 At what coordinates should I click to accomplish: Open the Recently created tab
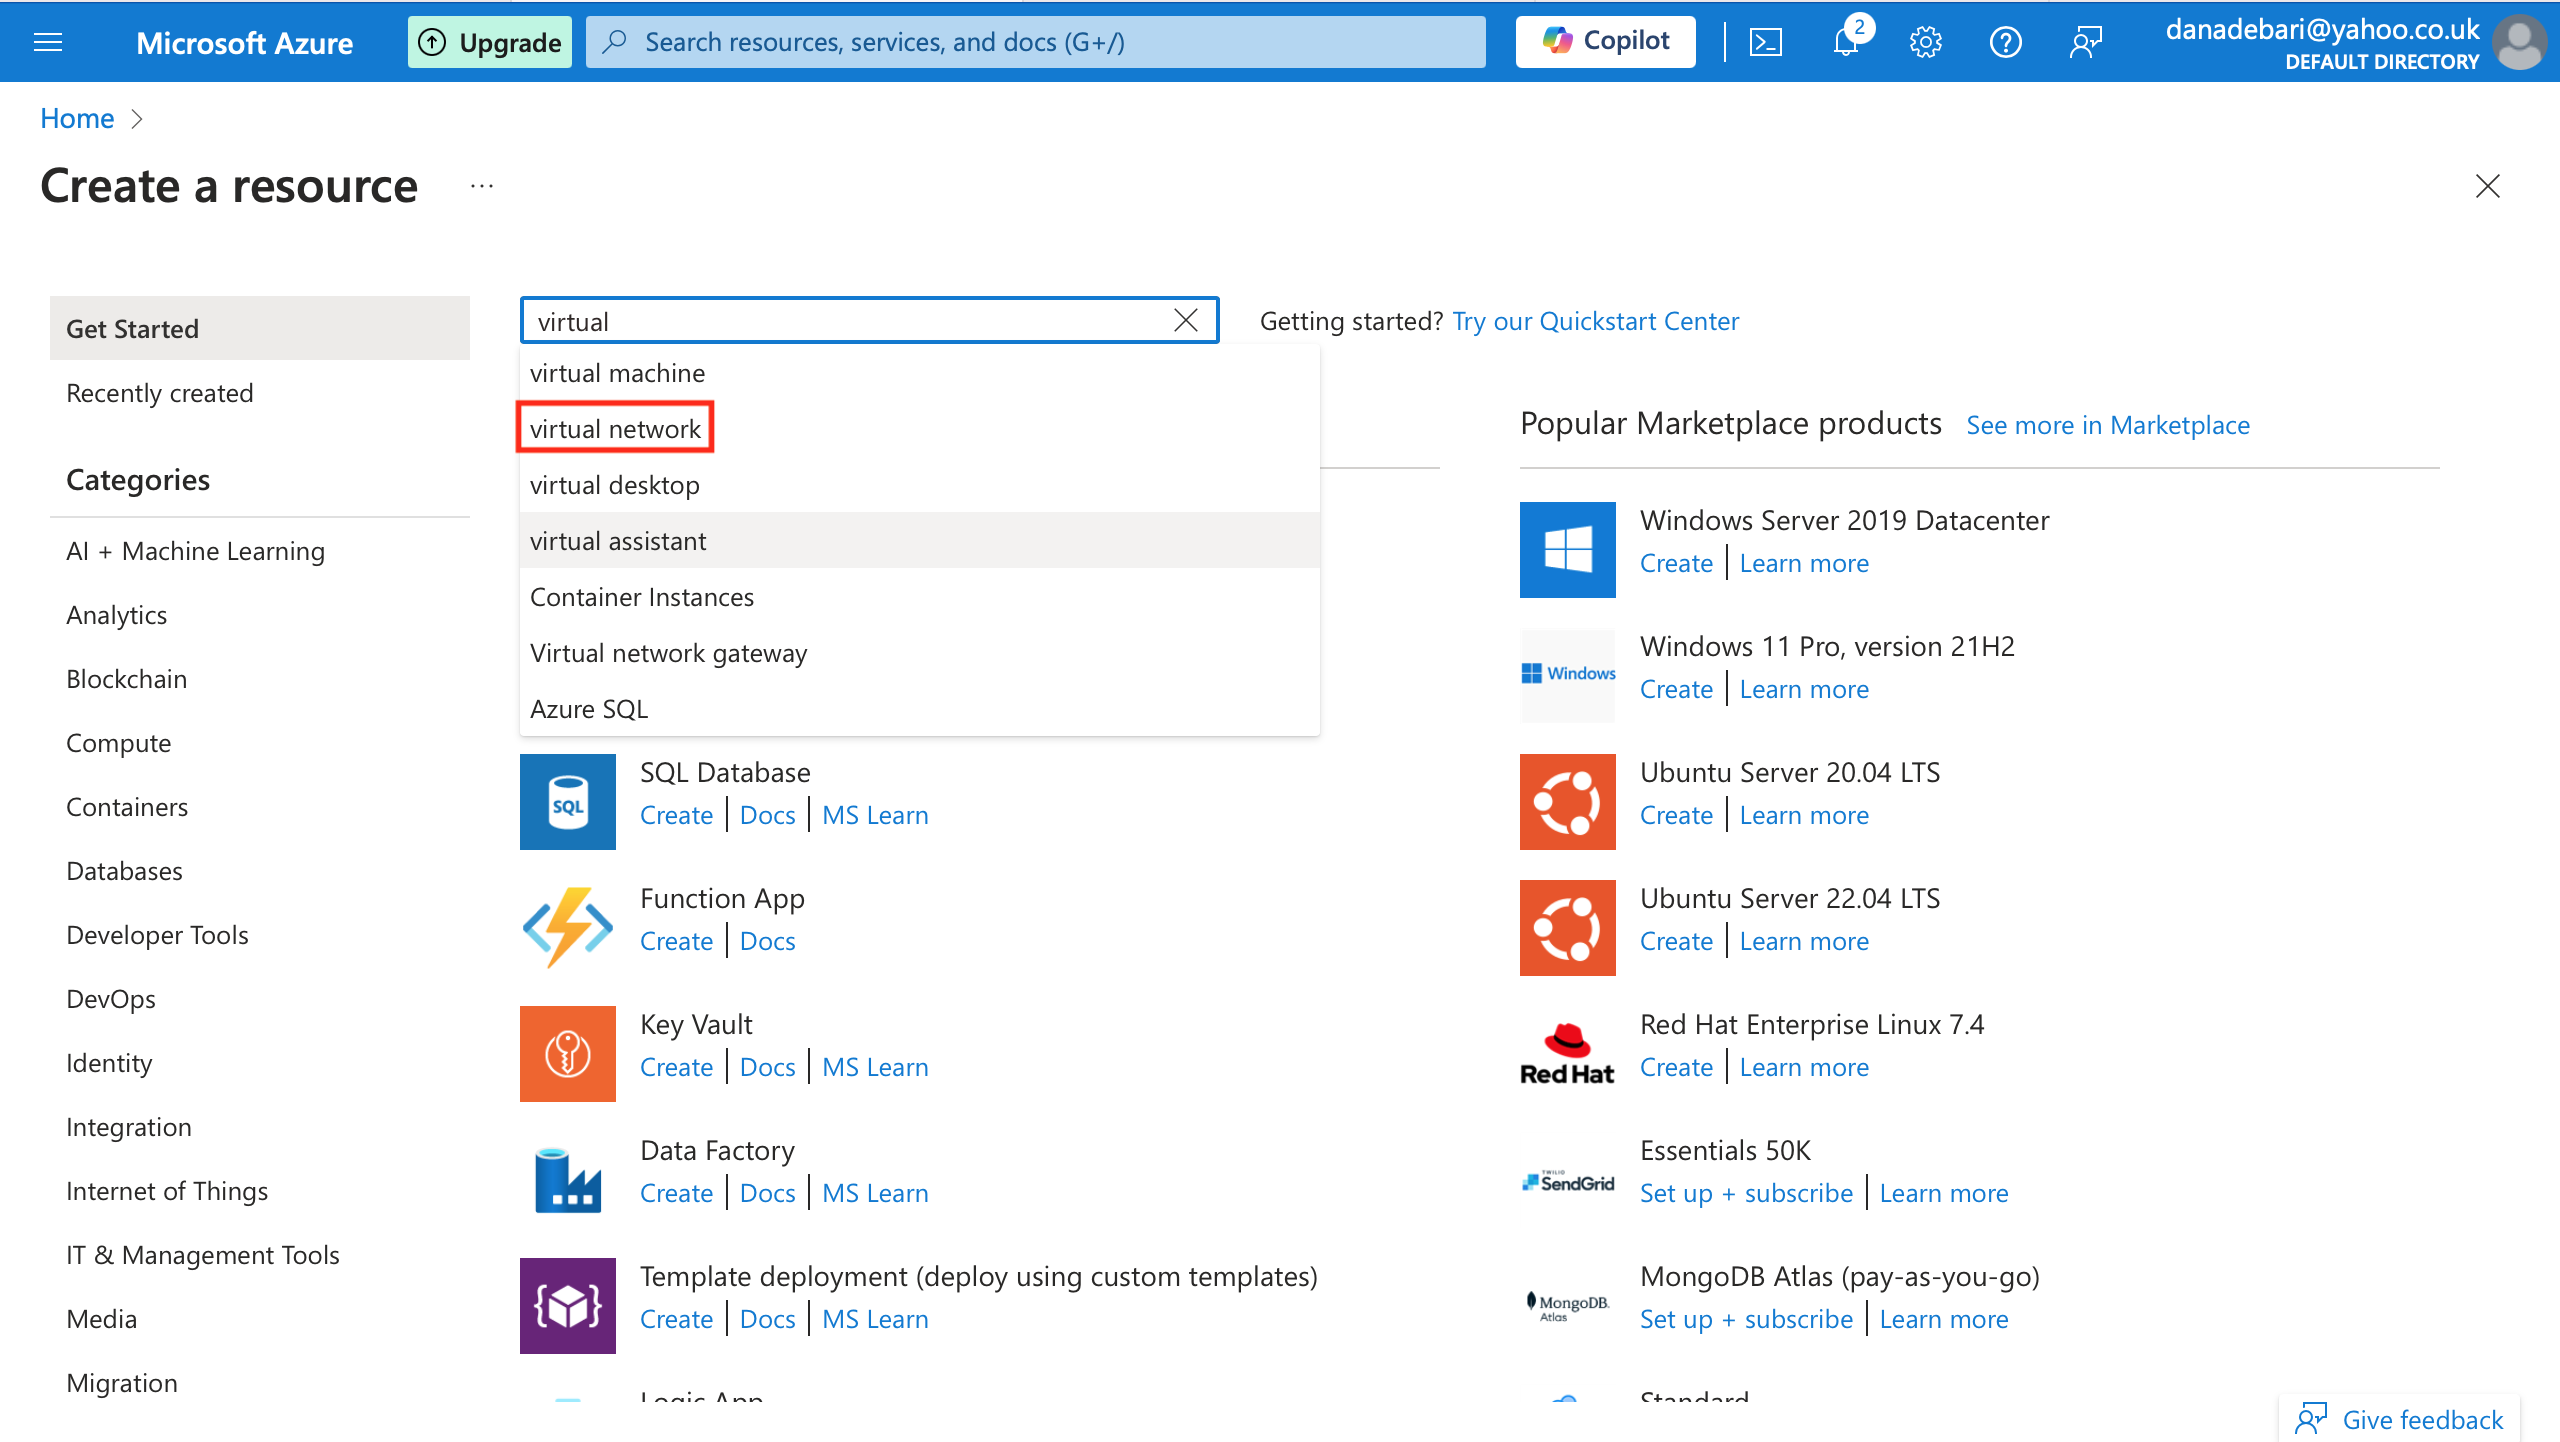[160, 393]
